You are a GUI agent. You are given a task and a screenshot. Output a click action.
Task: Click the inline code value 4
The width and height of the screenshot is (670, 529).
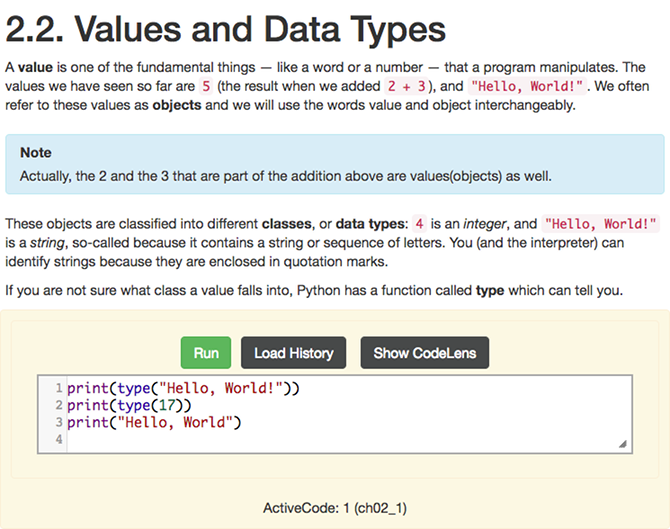420,223
